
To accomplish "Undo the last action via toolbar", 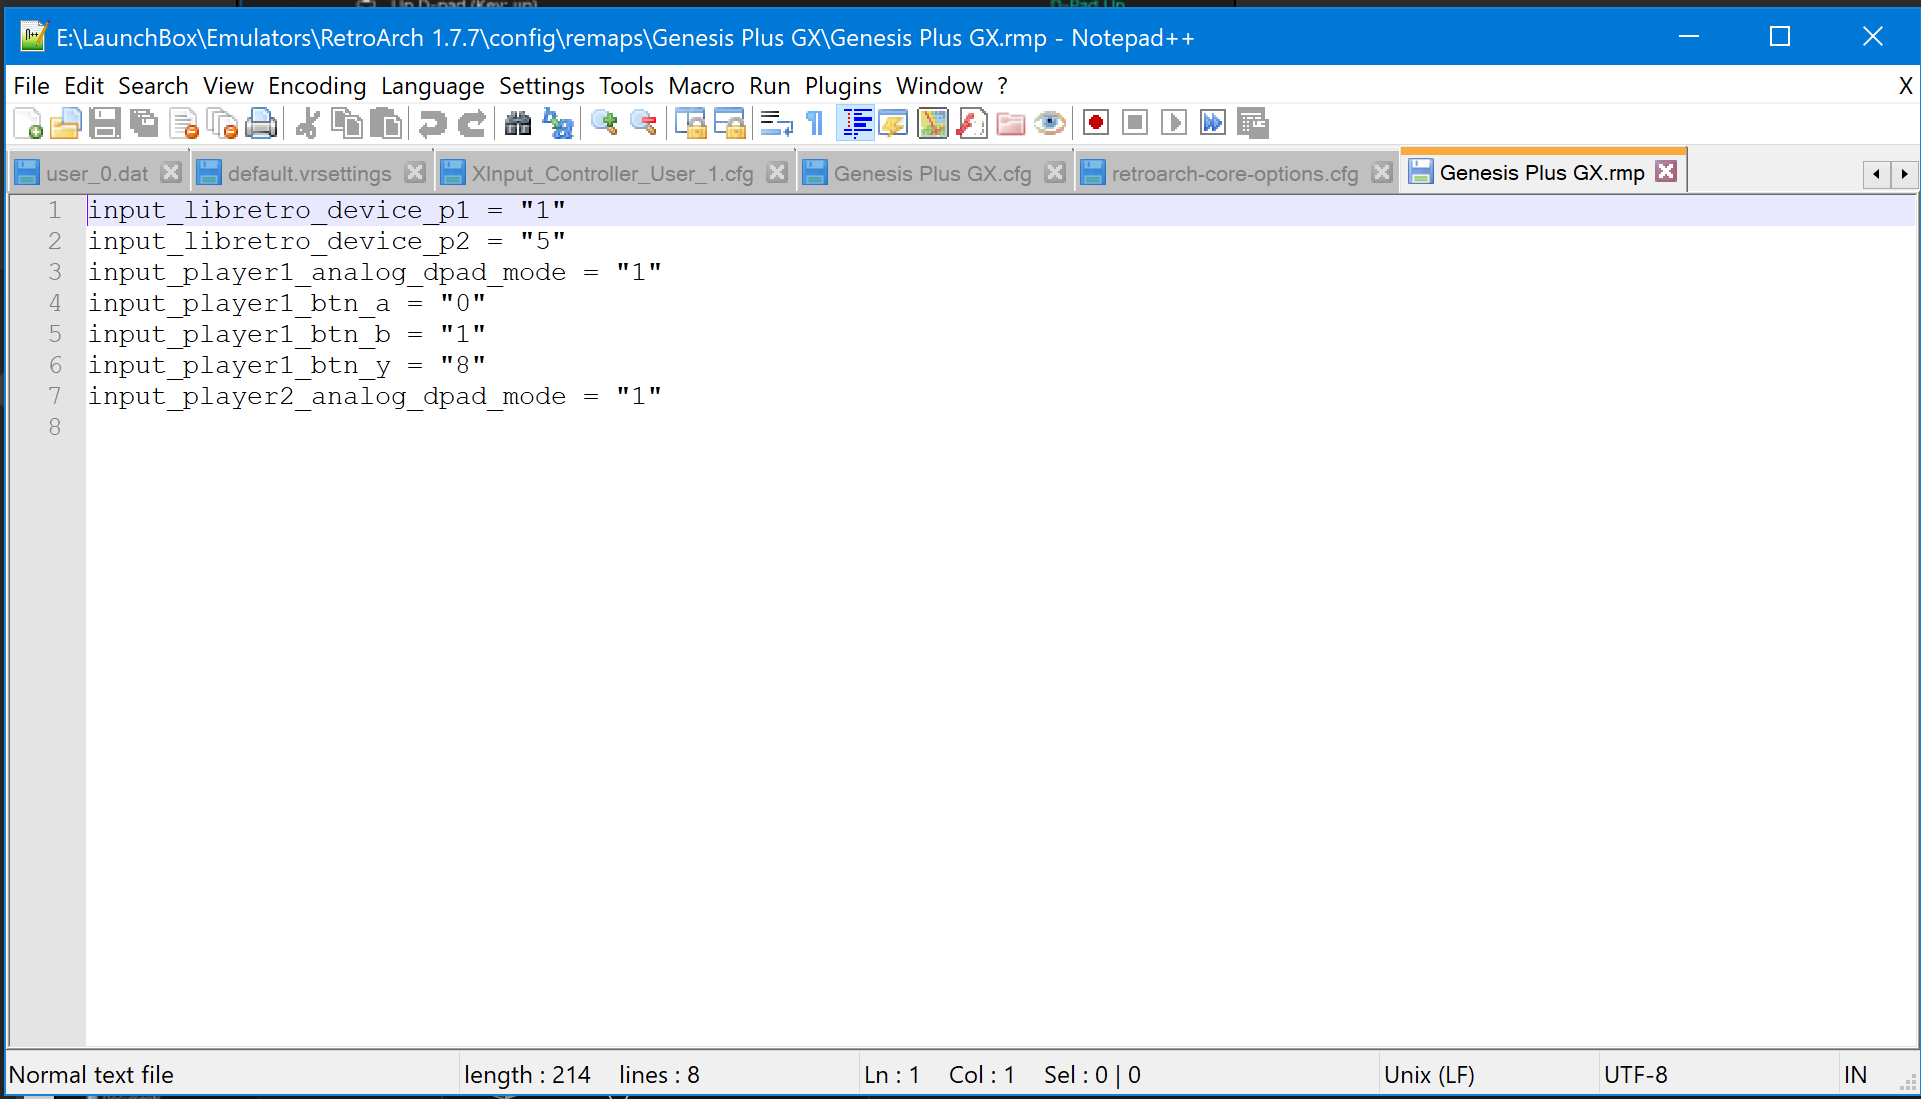I will click(x=433, y=123).
